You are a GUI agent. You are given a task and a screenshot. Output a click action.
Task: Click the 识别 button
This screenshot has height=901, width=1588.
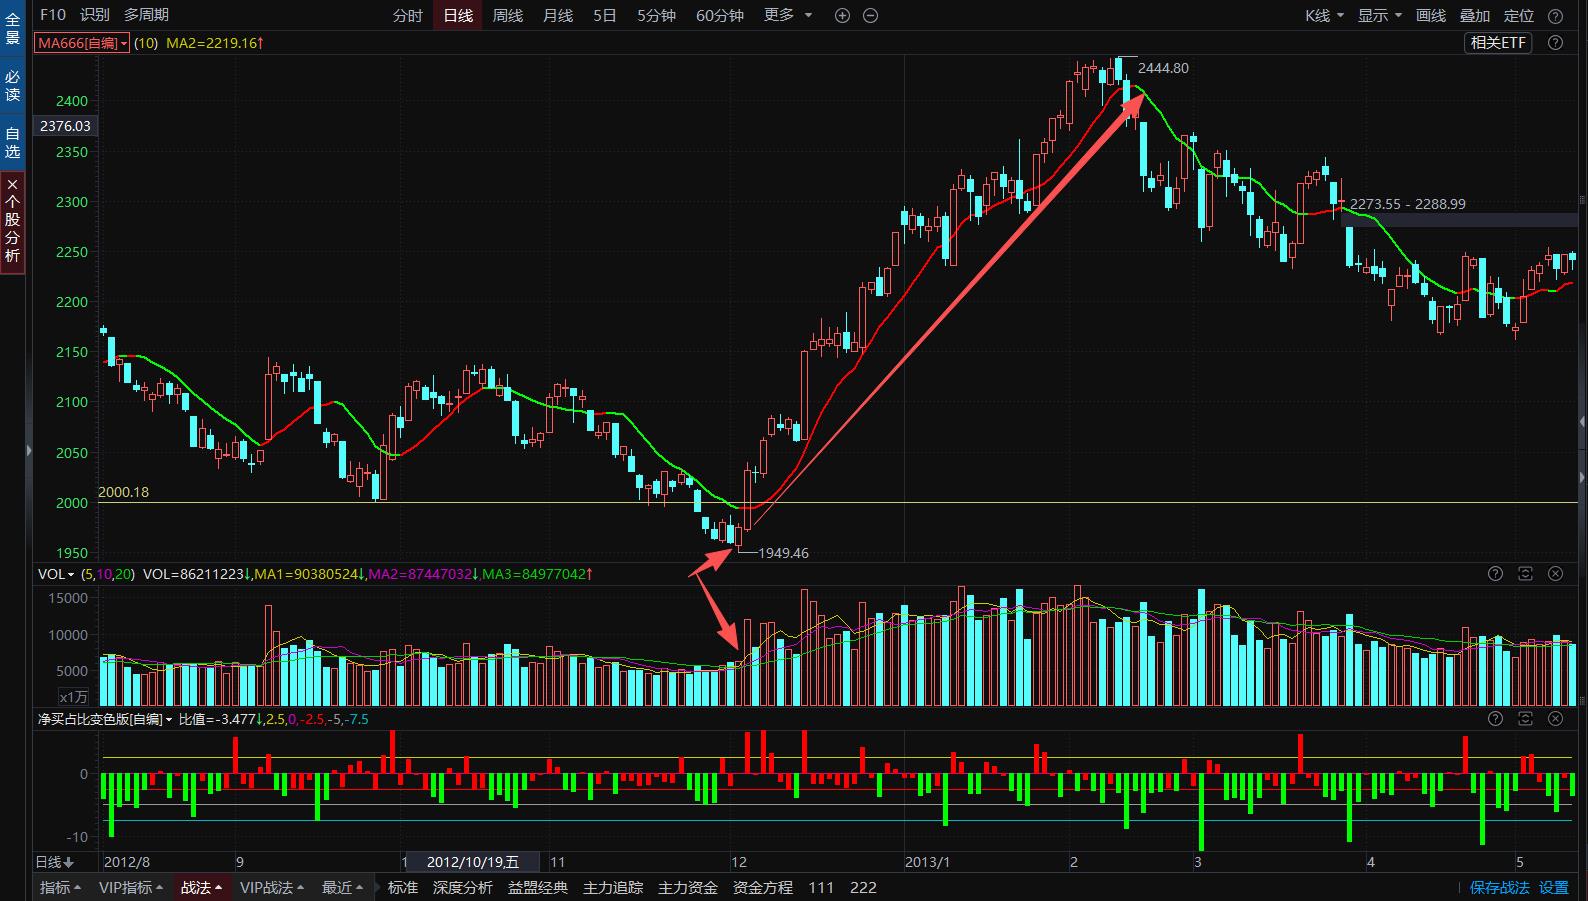point(95,15)
